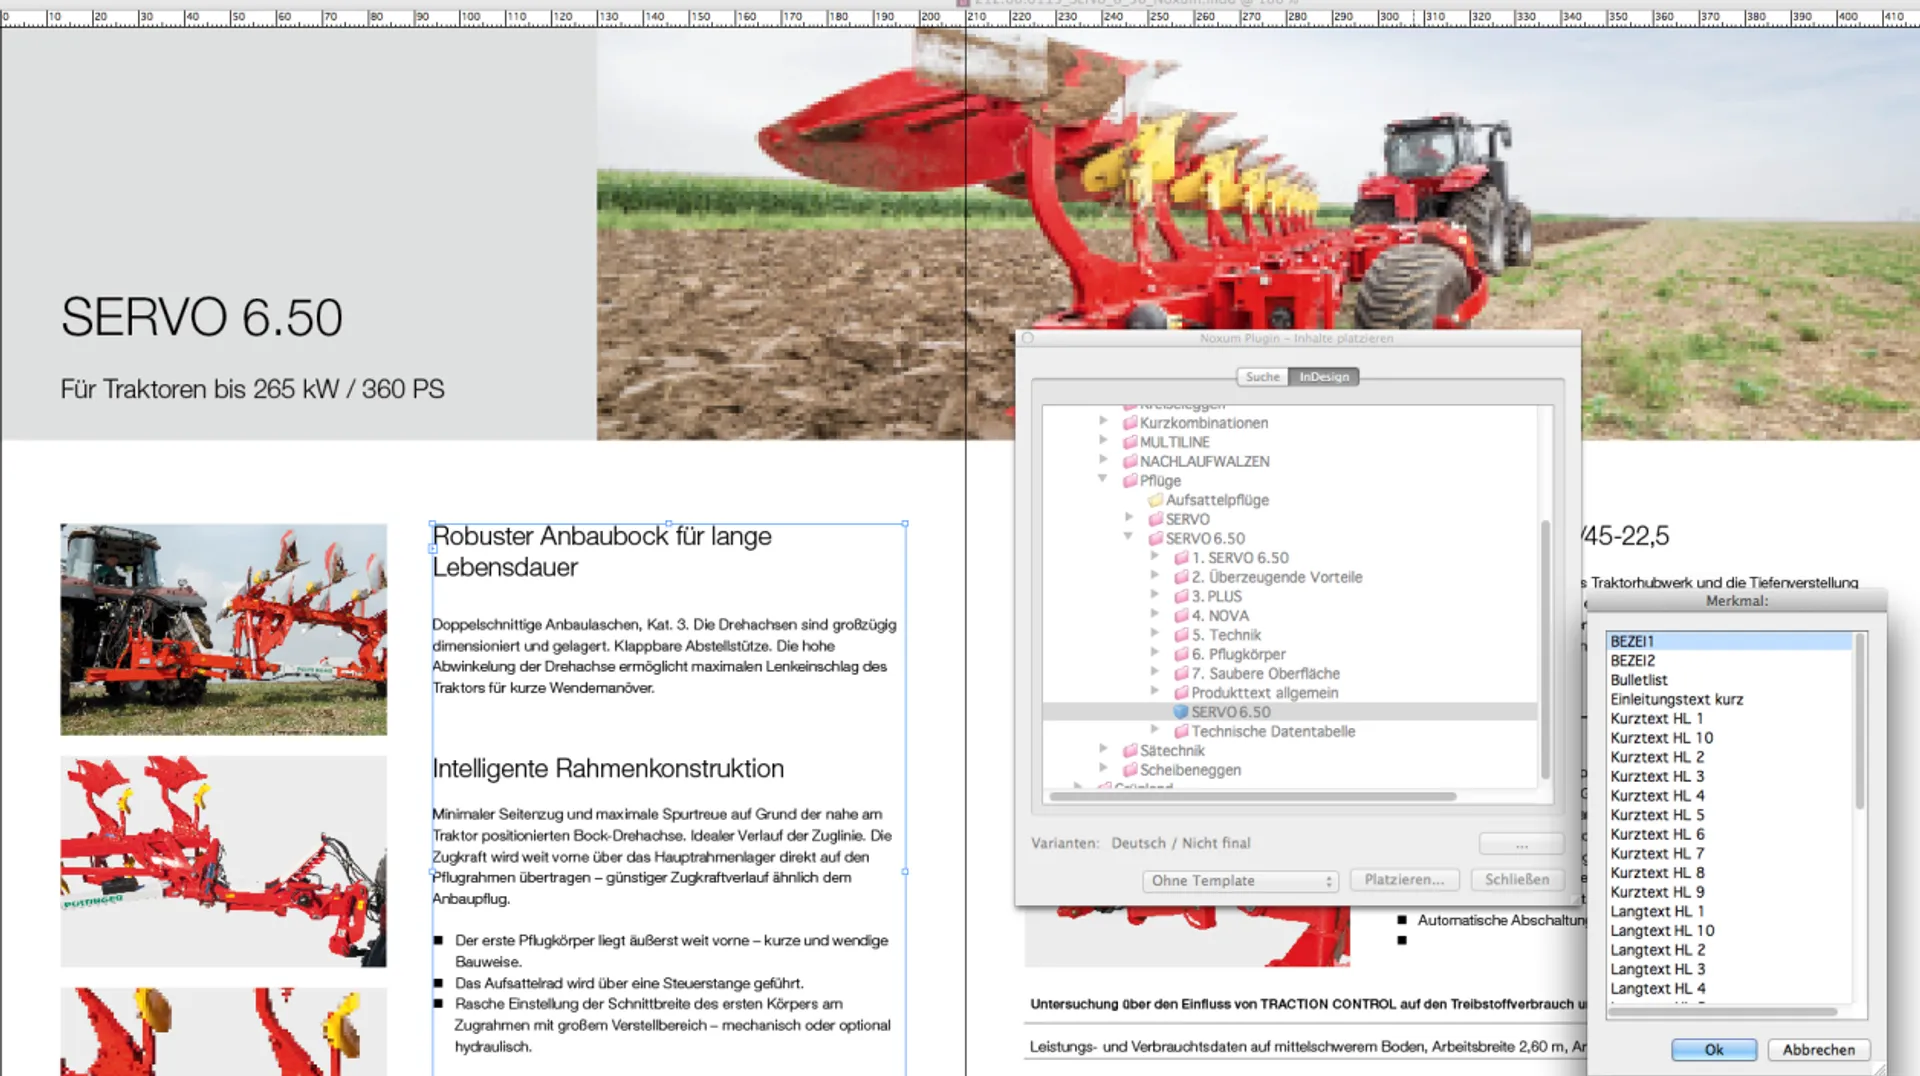Screen dimensions: 1920x1076
Task: Click the Für Traktoren bis 265 kW subtitle
Action: 253,389
